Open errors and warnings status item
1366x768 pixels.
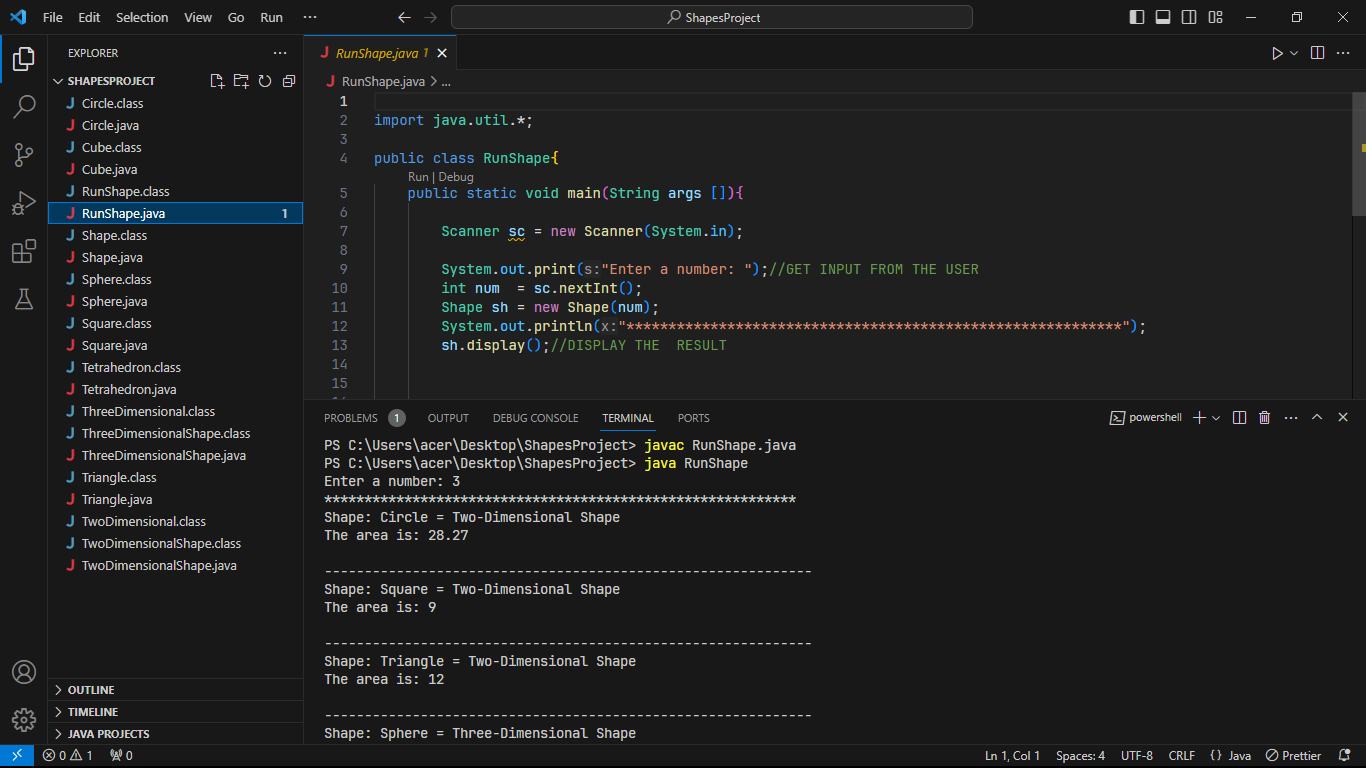(68, 756)
